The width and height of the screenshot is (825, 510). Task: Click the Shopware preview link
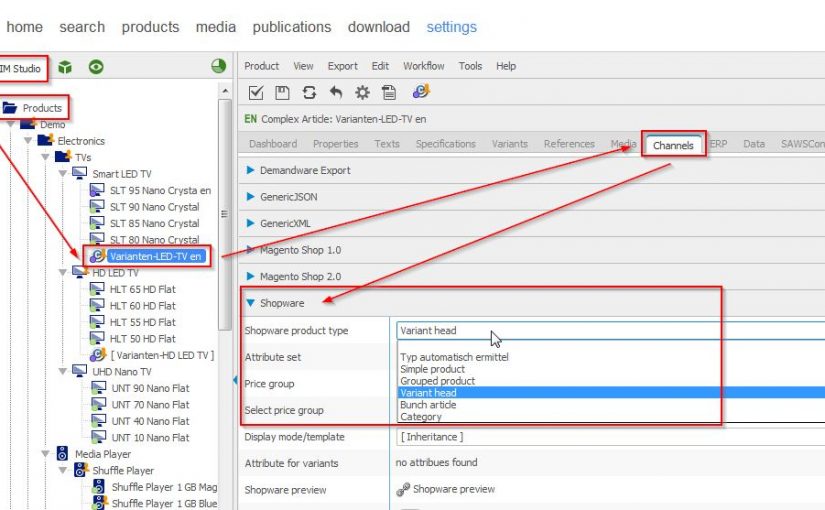point(453,489)
